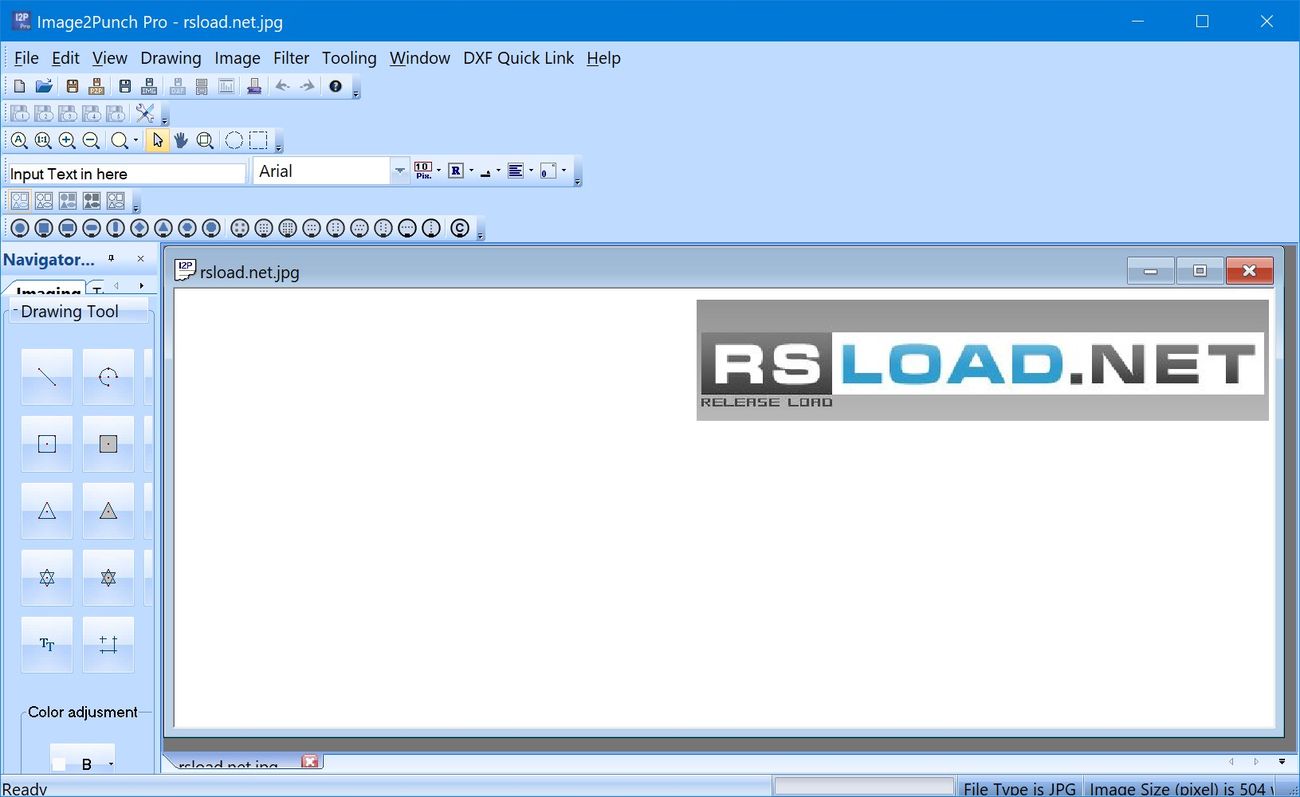Click the Zoom Out magnifier icon

[x=91, y=141]
